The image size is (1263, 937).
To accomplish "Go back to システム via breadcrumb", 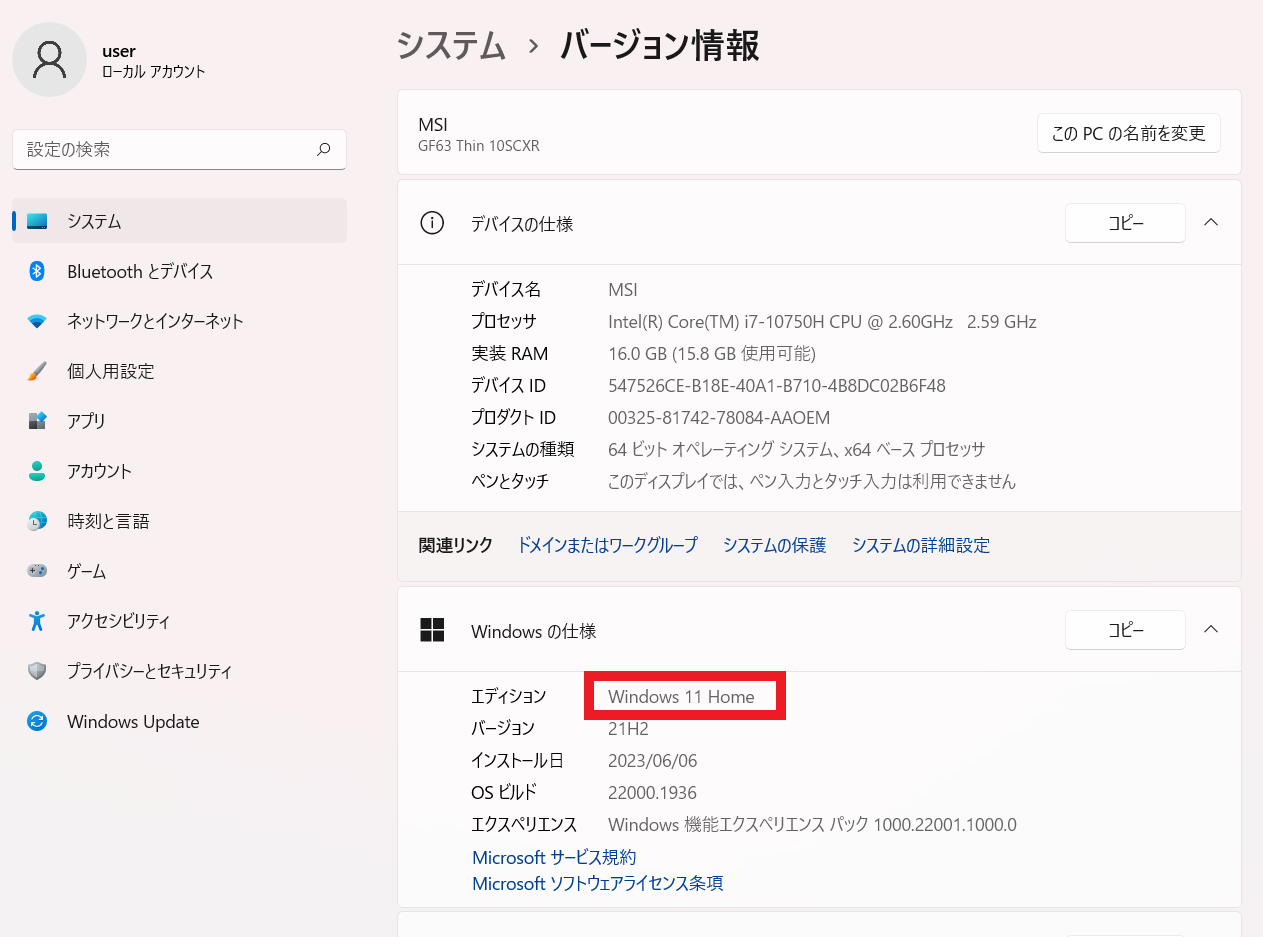I will tap(451, 46).
